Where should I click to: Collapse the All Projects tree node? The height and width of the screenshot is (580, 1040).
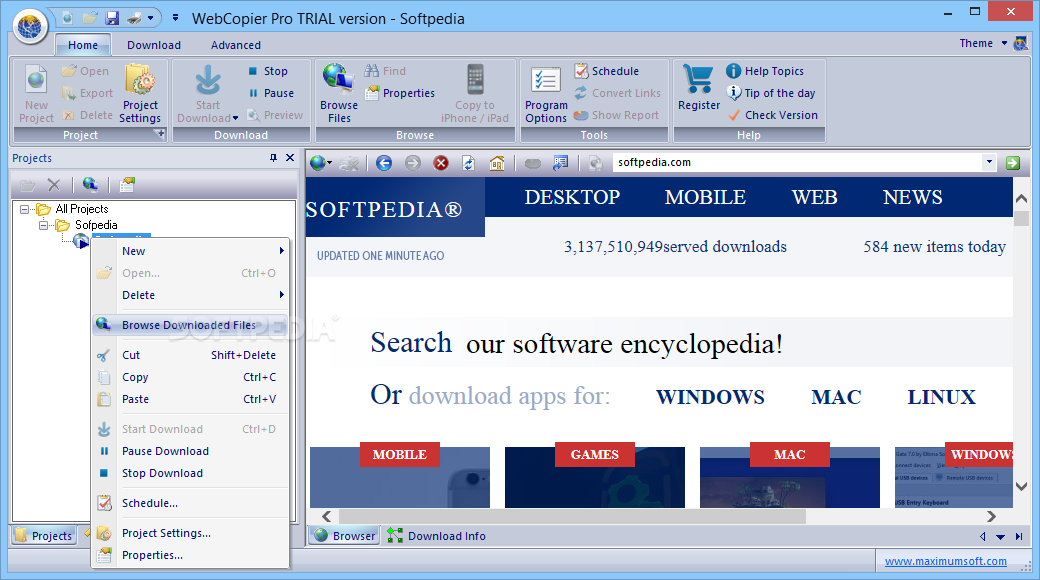pyautogui.click(x=24, y=209)
